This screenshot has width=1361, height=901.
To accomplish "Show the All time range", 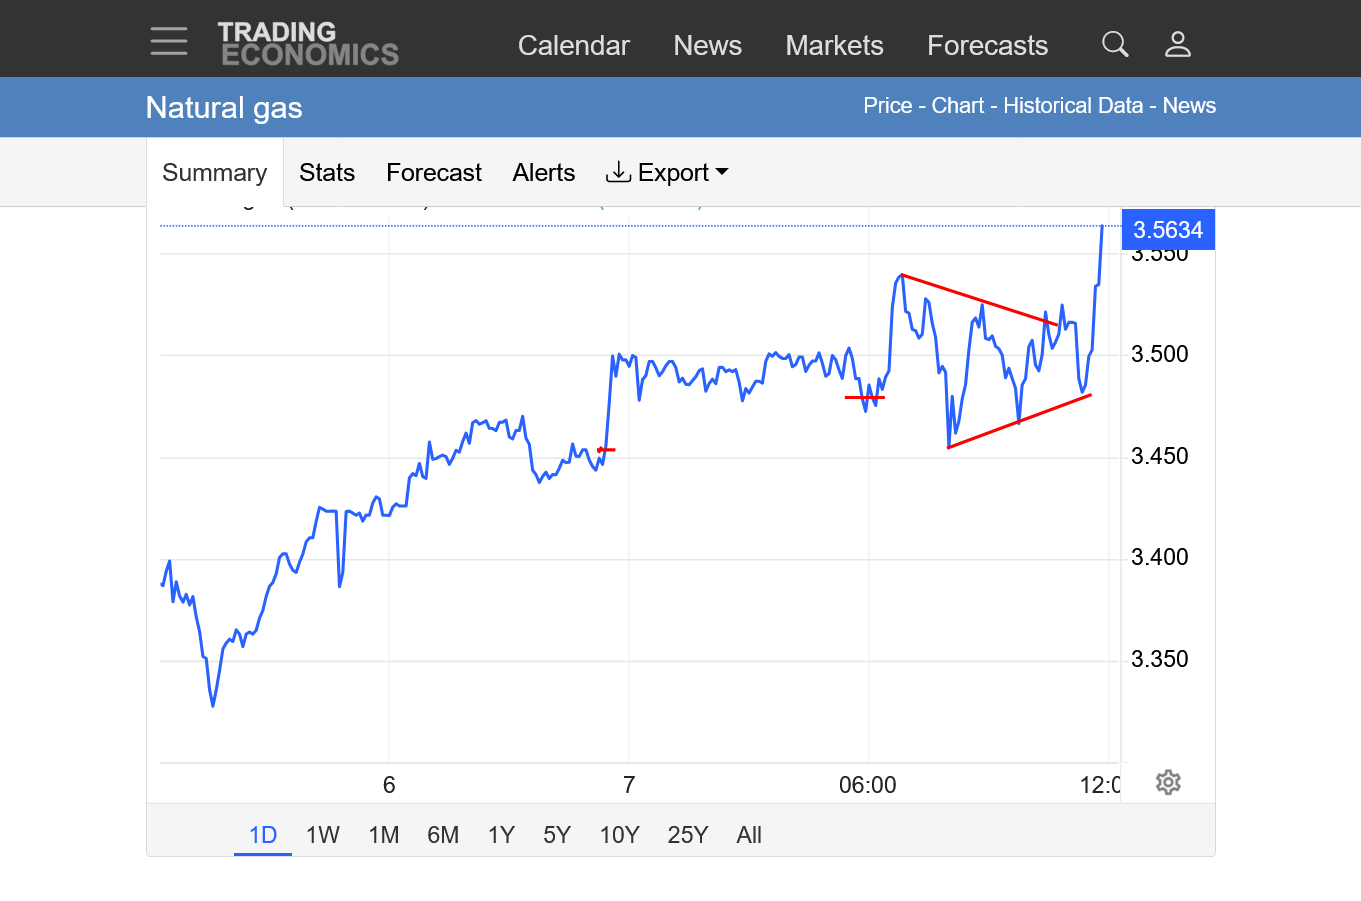I will 748,835.
